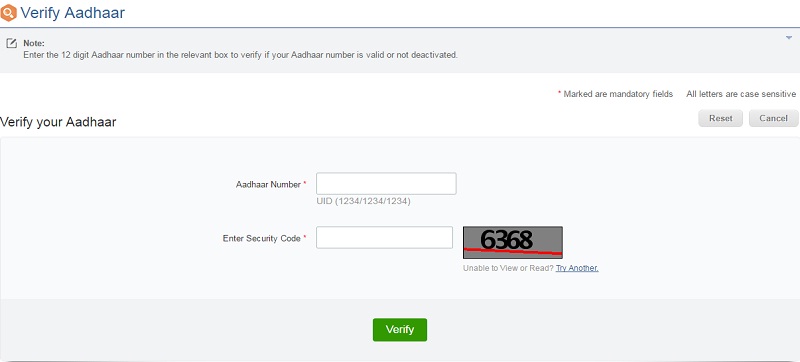Click the All letters are case sensitive text
This screenshot has height=362, width=800.
tap(741, 94)
